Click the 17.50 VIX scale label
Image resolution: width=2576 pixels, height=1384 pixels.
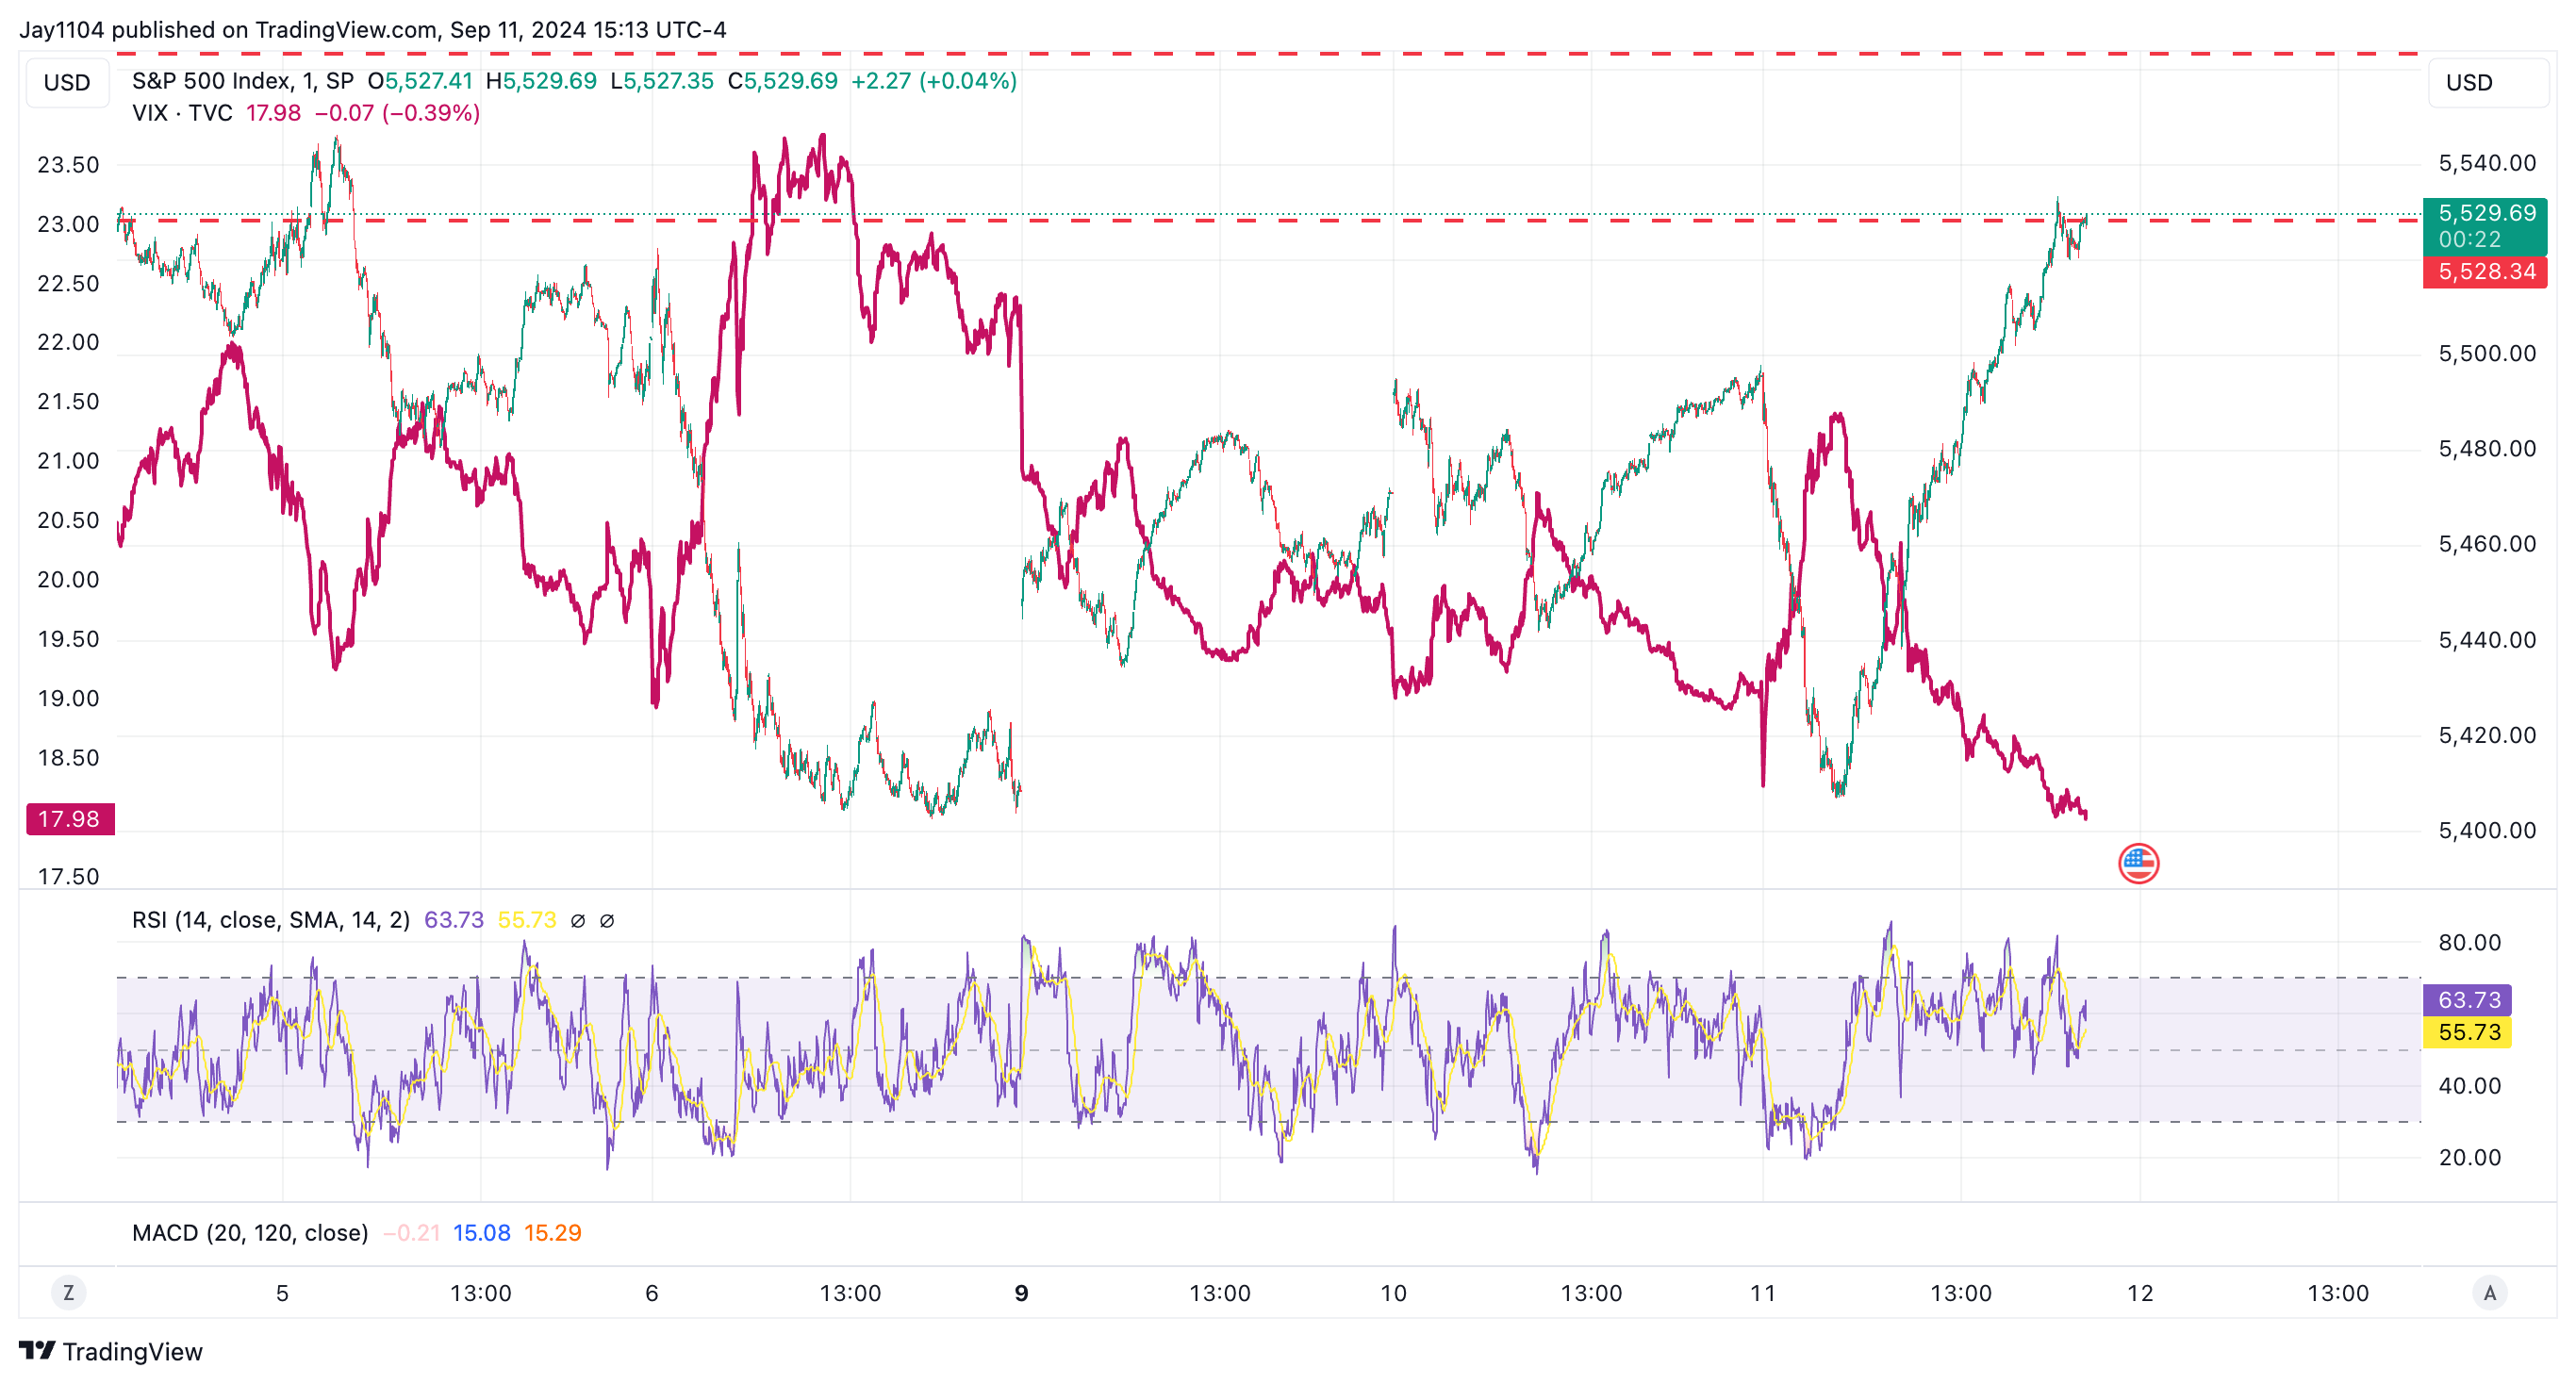point(68,876)
